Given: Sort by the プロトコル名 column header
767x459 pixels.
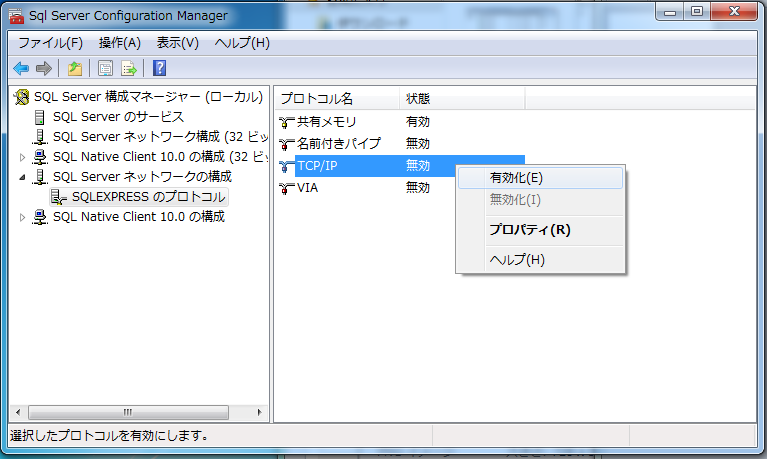Looking at the screenshot, I should [337, 98].
